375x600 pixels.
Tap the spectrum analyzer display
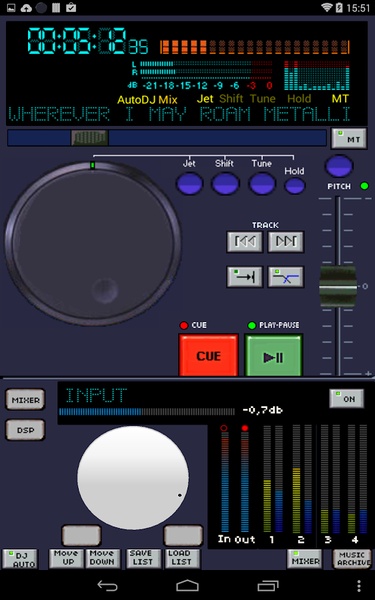(317, 75)
